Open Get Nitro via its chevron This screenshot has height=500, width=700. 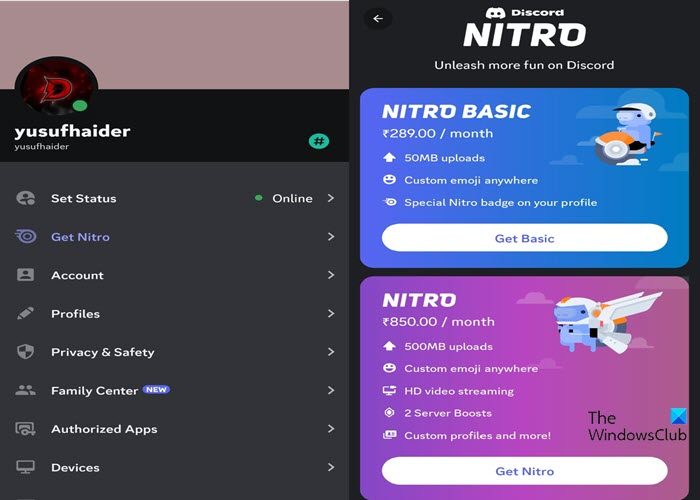click(x=331, y=237)
